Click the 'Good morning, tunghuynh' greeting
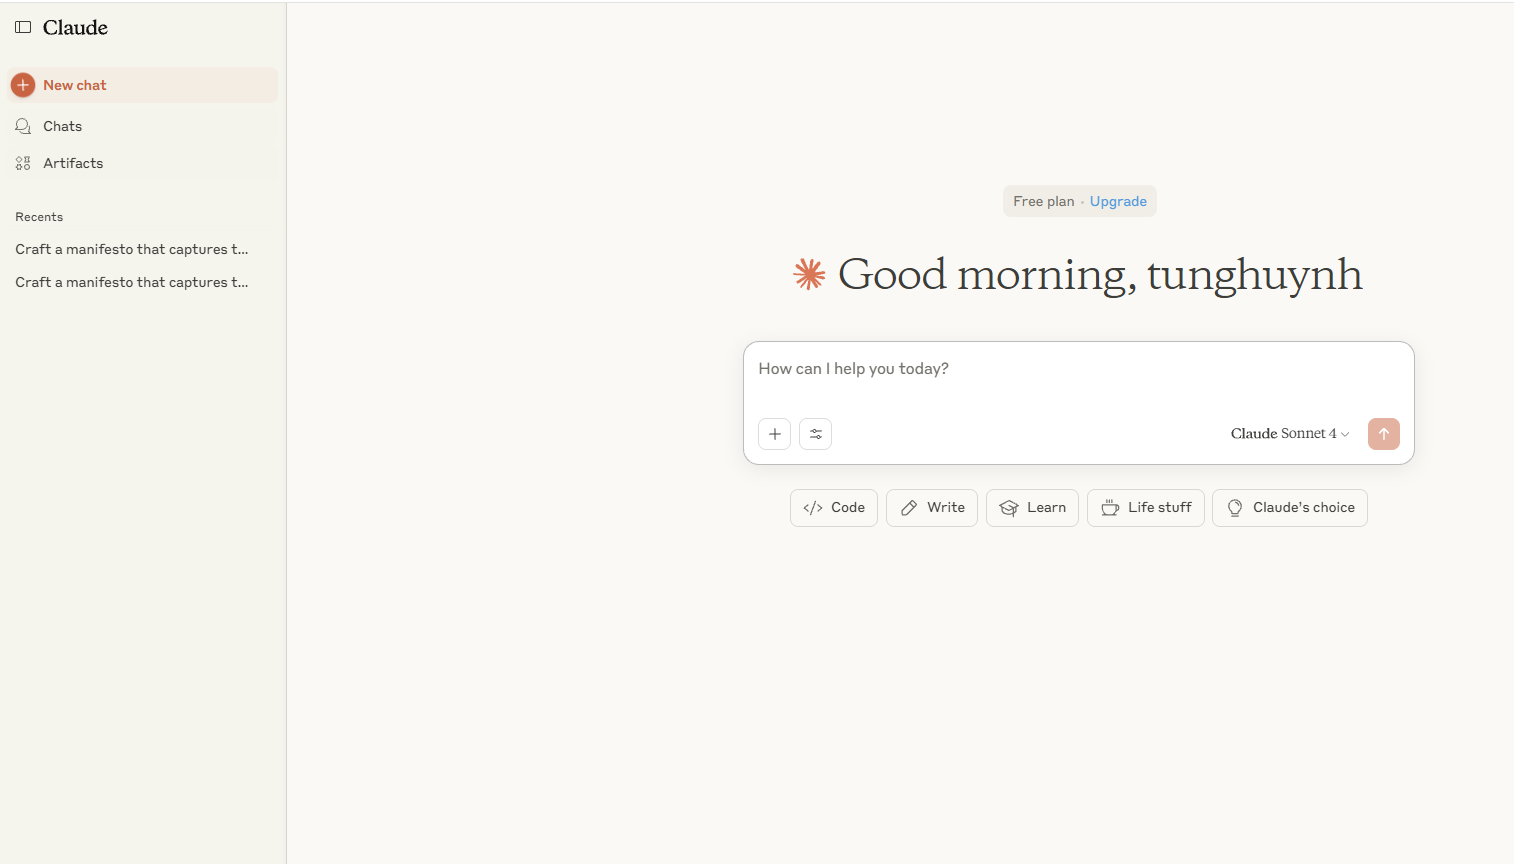Viewport: 1514px width, 864px height. tap(1100, 275)
